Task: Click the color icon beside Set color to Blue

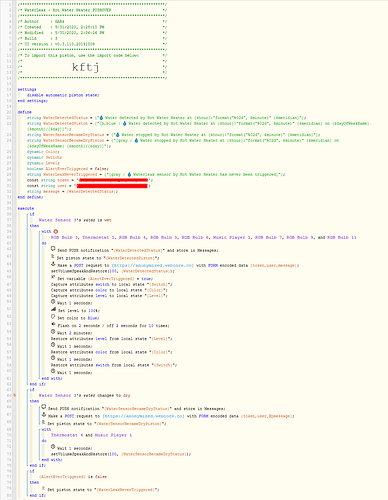Action: tap(53, 317)
